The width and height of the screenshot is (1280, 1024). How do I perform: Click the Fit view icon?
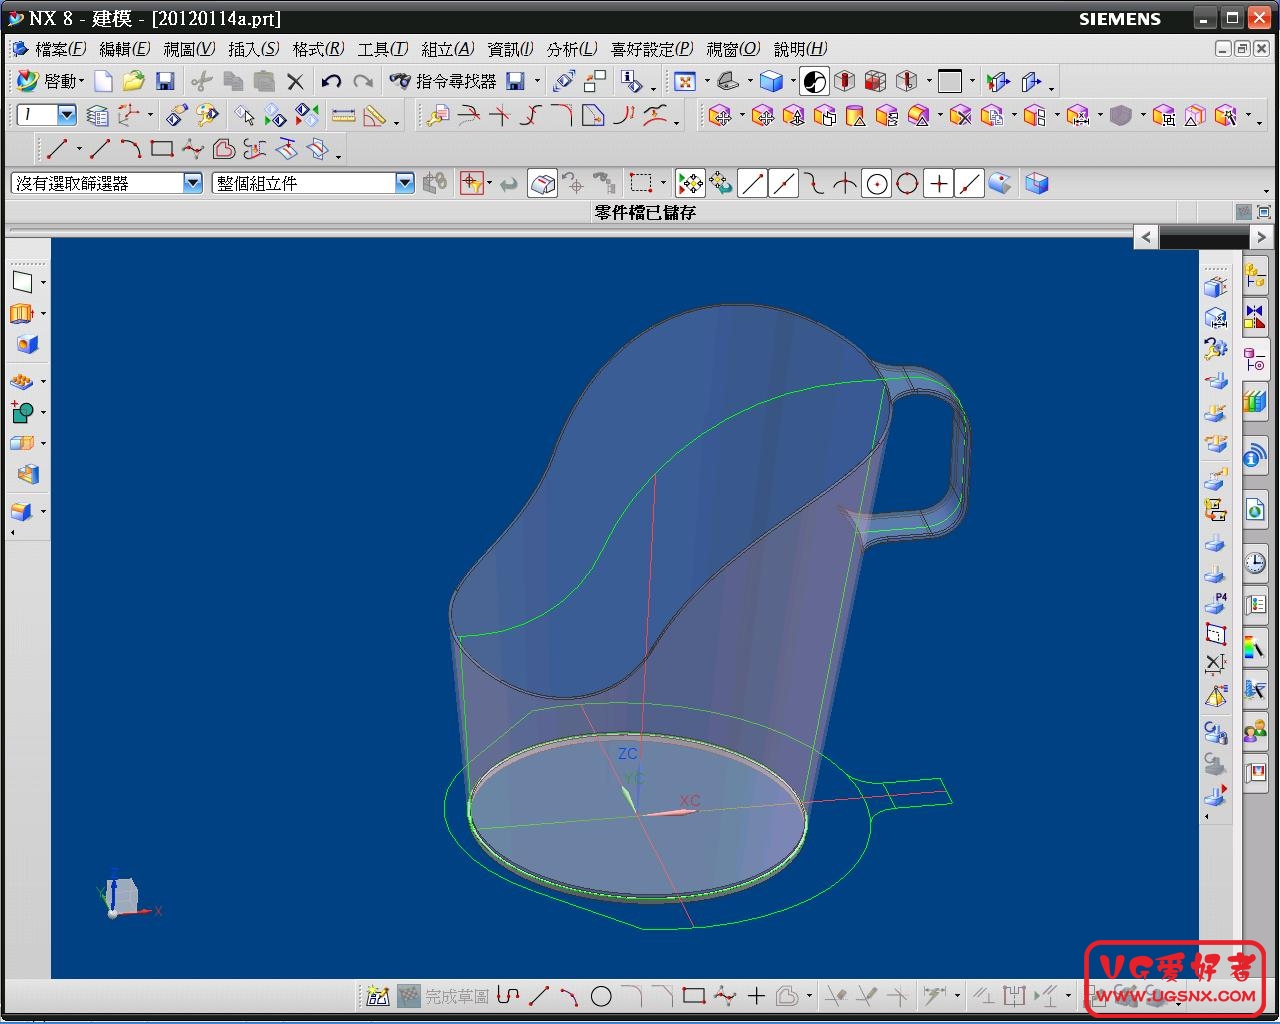coord(685,81)
